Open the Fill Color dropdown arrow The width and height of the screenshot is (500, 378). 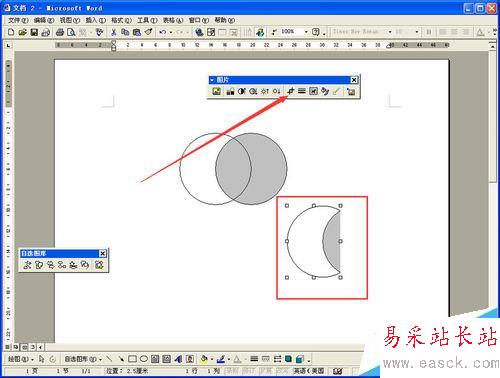[212, 359]
